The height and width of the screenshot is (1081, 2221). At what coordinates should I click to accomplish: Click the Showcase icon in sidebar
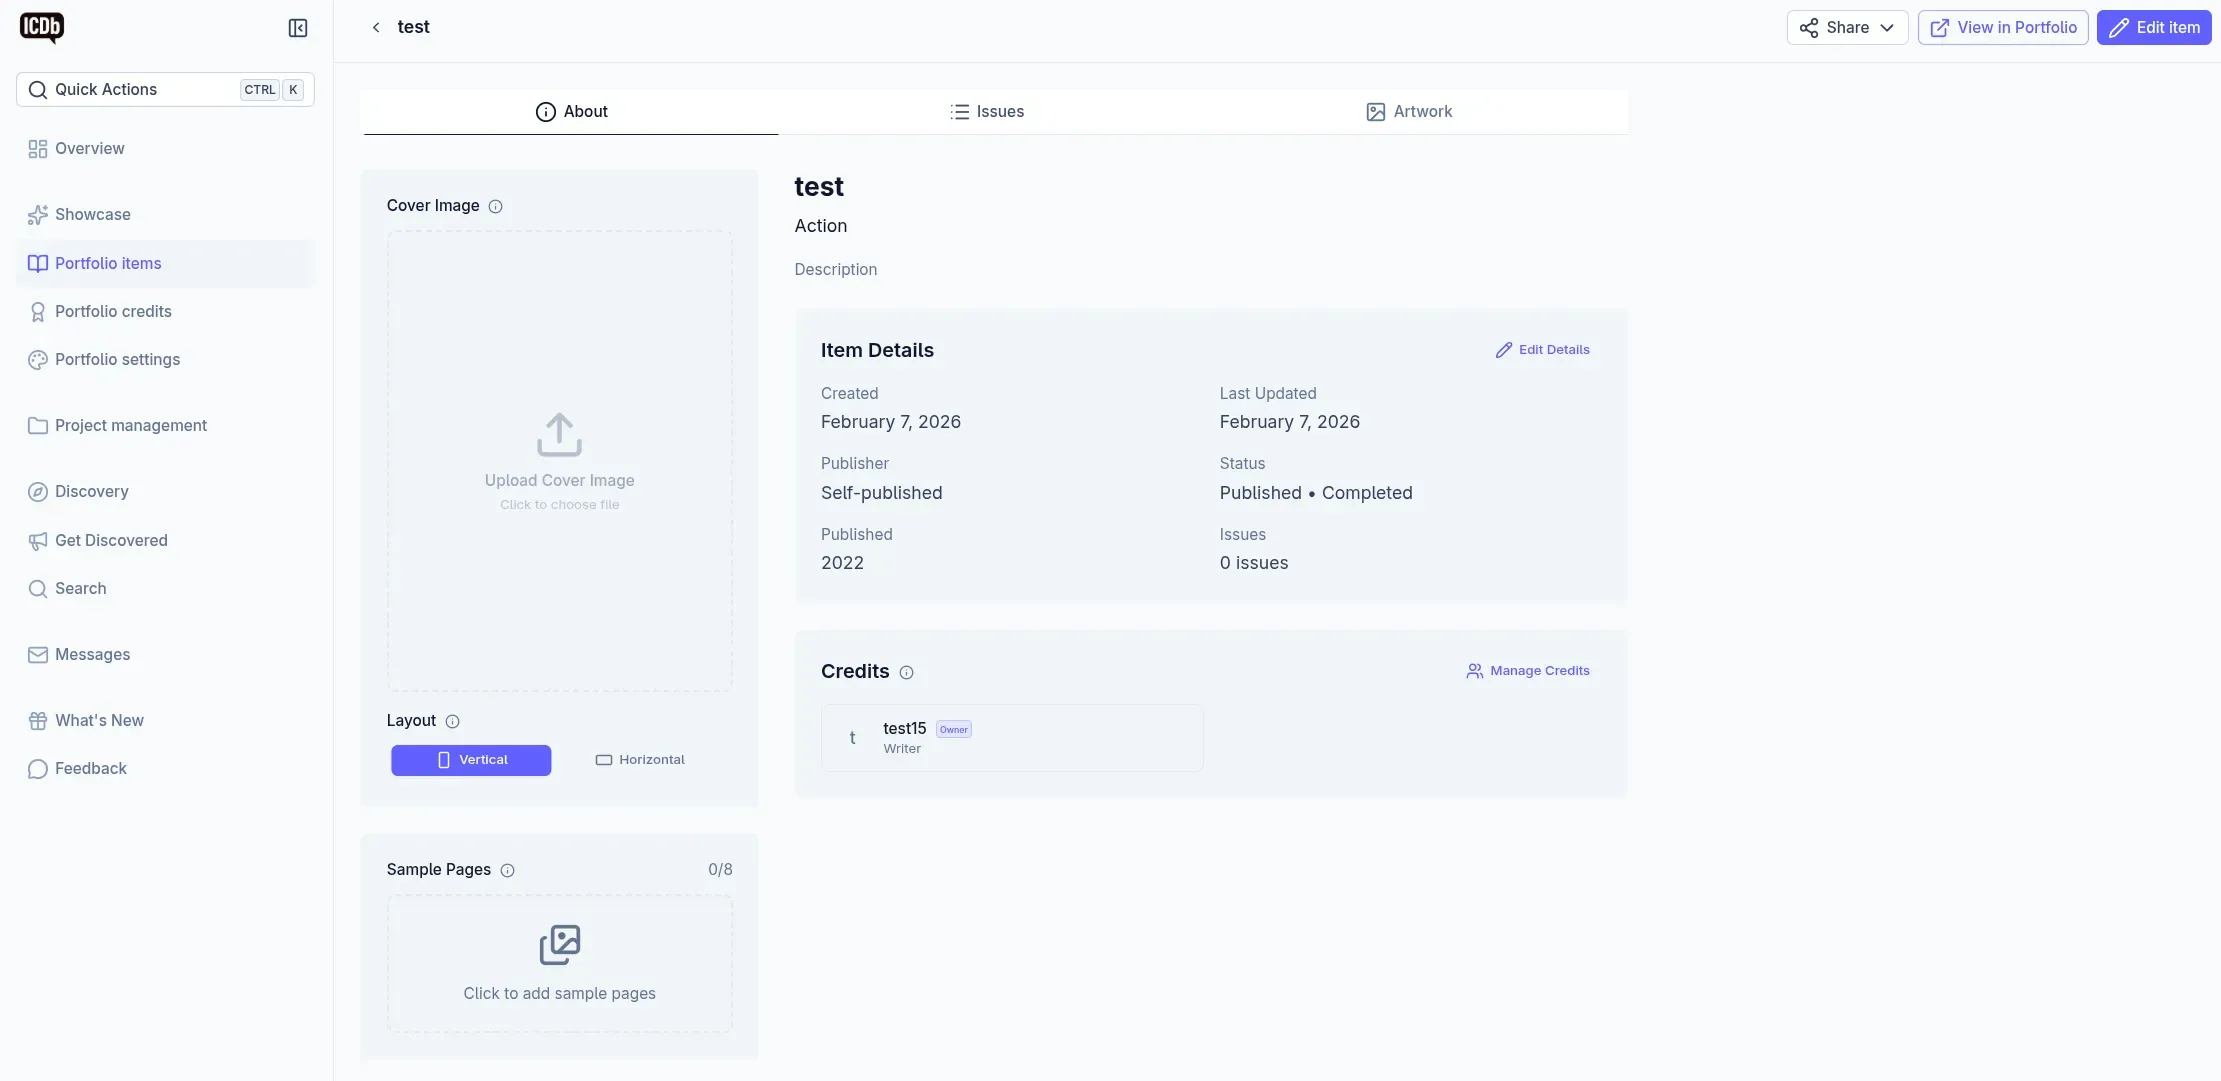[37, 214]
